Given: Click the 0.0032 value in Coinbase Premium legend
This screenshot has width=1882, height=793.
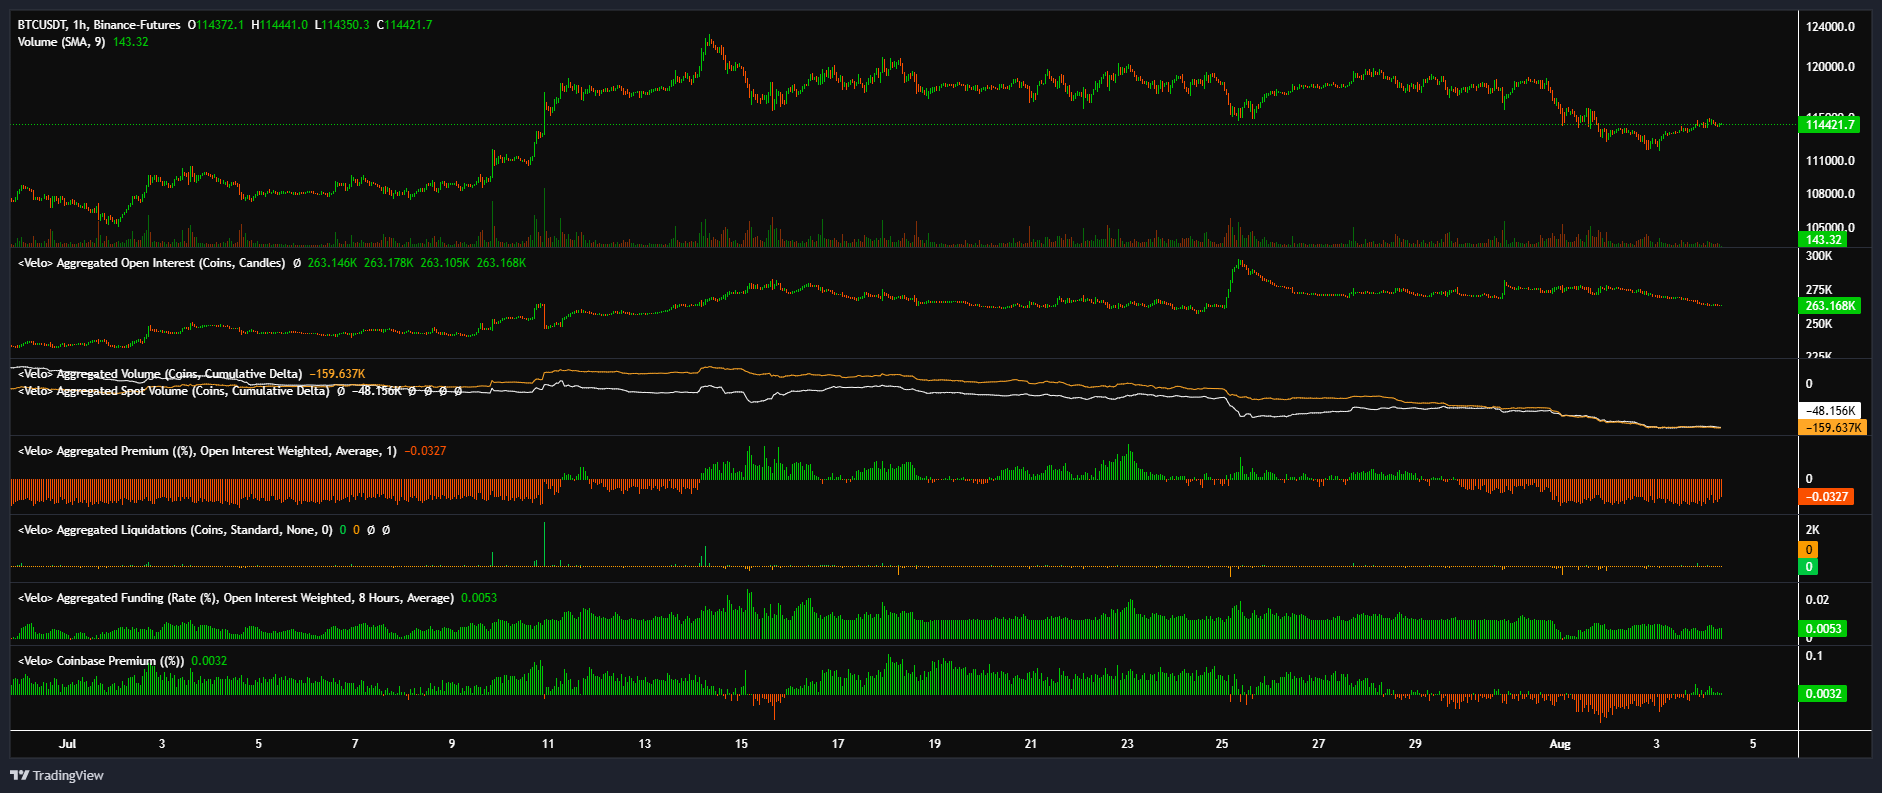Looking at the screenshot, I should pos(209,661).
